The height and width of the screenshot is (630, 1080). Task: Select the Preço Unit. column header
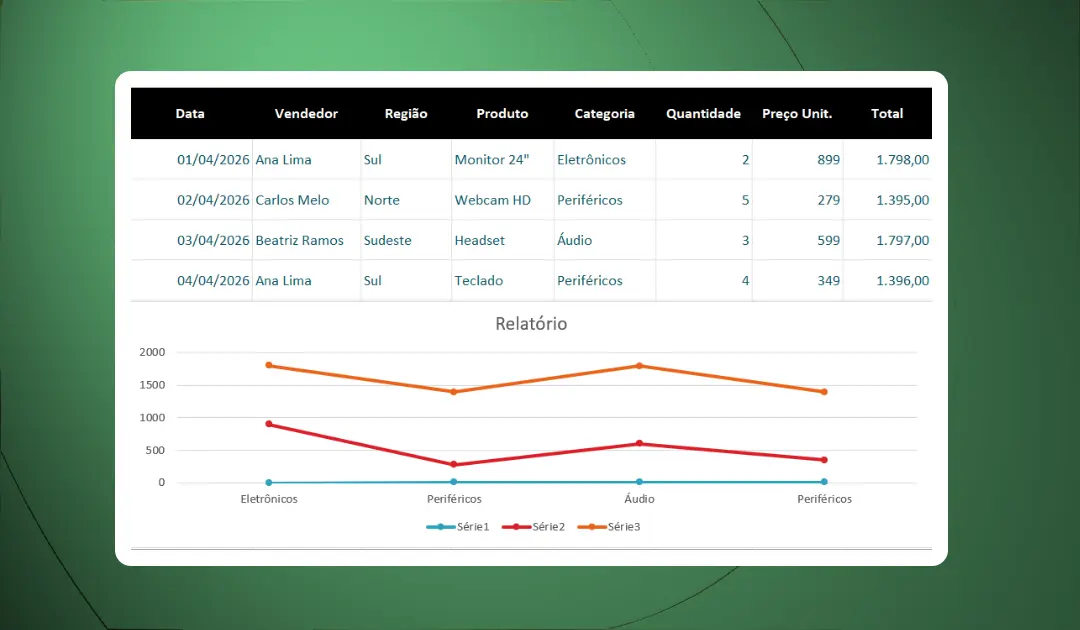[x=797, y=114]
